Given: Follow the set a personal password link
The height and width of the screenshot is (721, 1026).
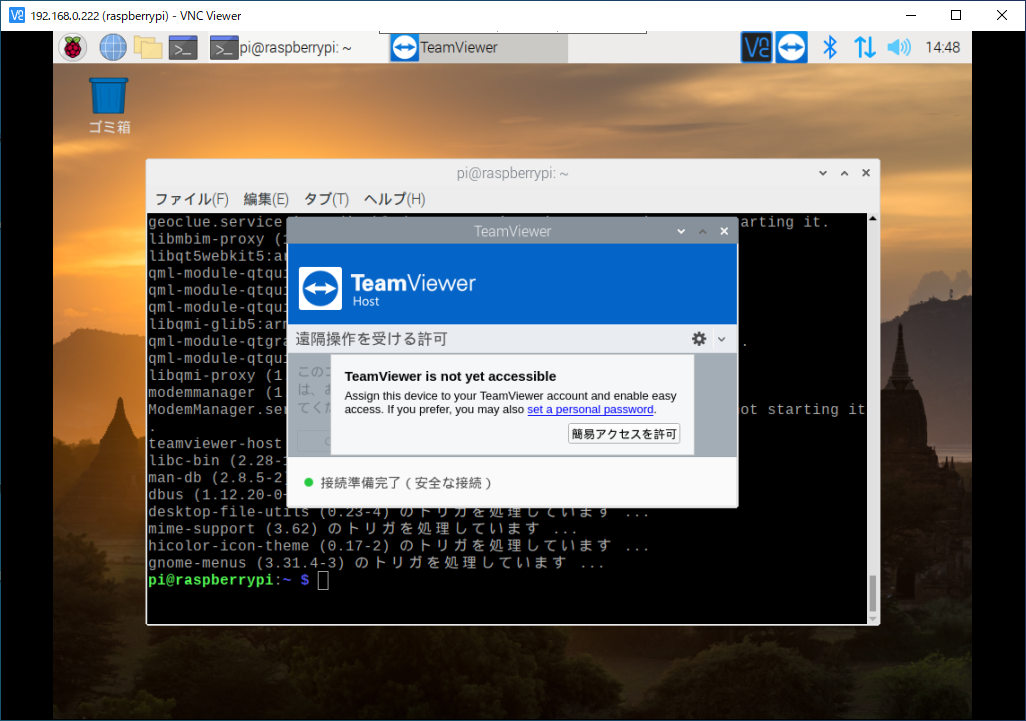Looking at the screenshot, I should (590, 410).
